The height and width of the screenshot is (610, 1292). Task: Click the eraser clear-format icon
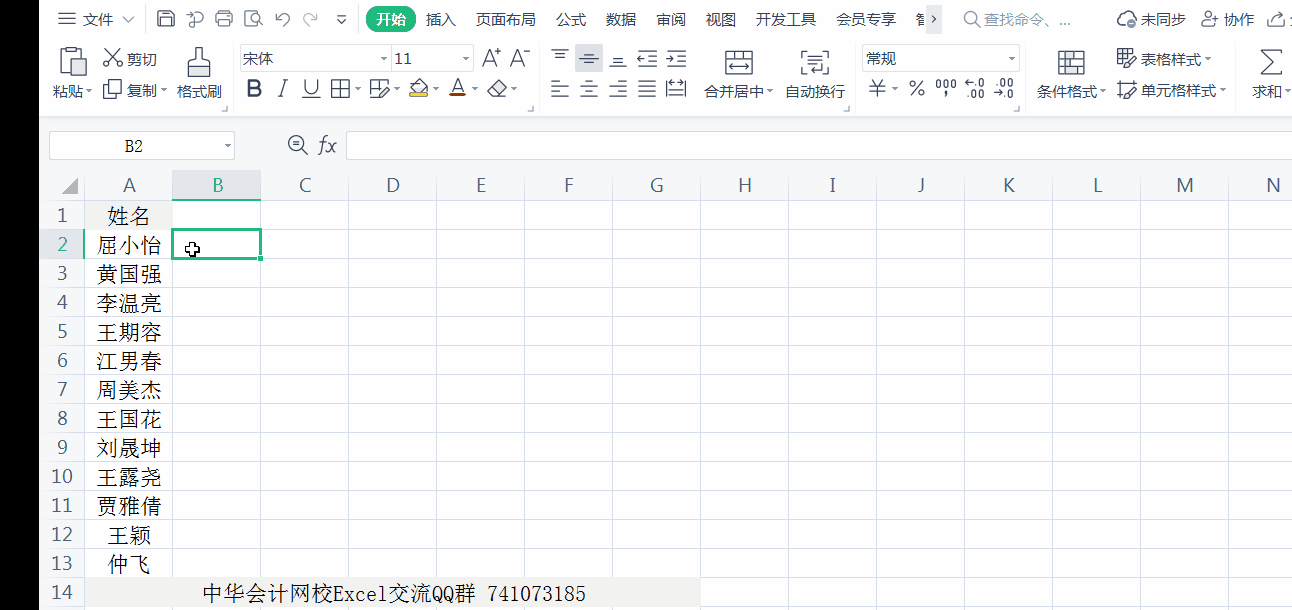pos(498,89)
